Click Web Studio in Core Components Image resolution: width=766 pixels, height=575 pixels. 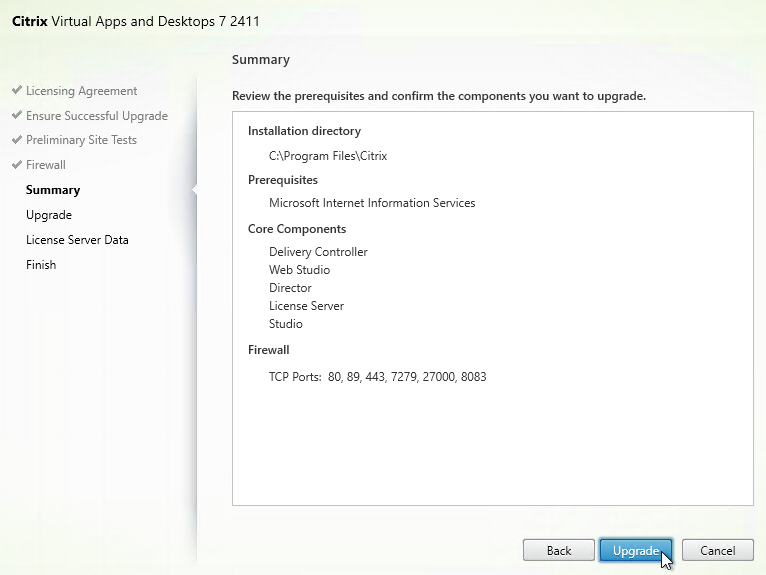pos(299,270)
